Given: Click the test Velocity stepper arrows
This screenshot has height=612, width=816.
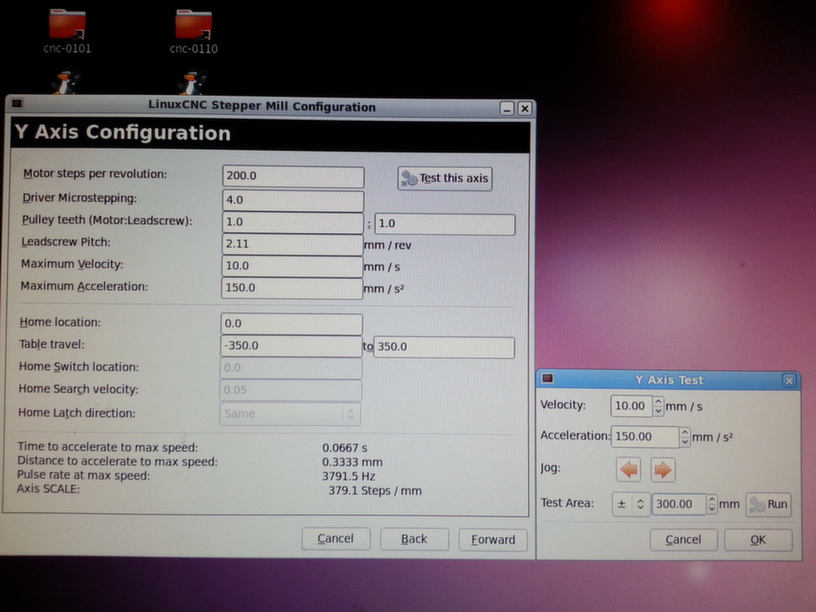Looking at the screenshot, I should pyautogui.click(x=658, y=406).
